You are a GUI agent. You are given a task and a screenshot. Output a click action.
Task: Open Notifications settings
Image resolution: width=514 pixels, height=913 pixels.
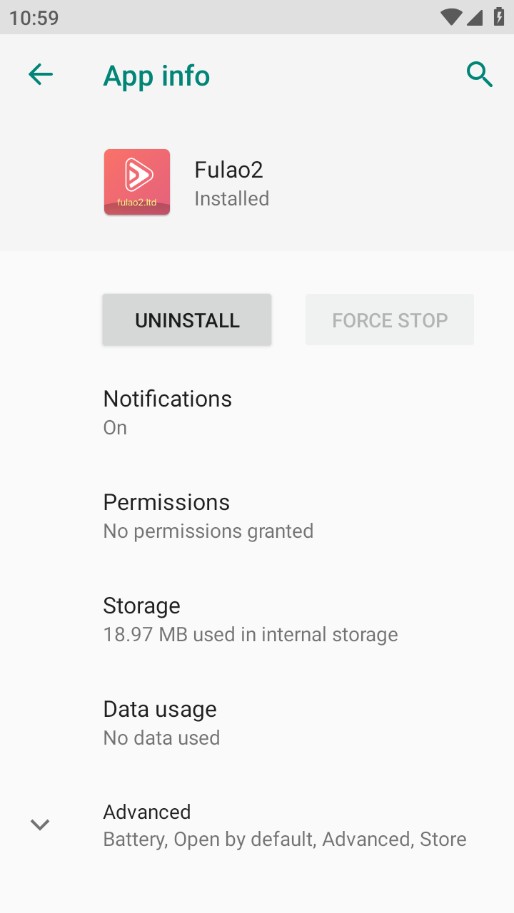point(257,412)
